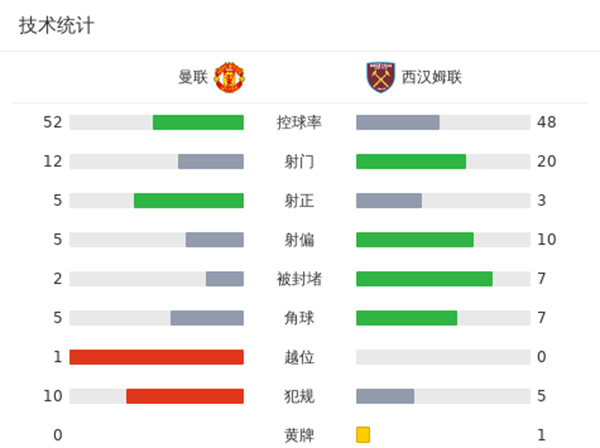Click the 控球率 stat label
The width and height of the screenshot is (600, 448).
coord(299,122)
